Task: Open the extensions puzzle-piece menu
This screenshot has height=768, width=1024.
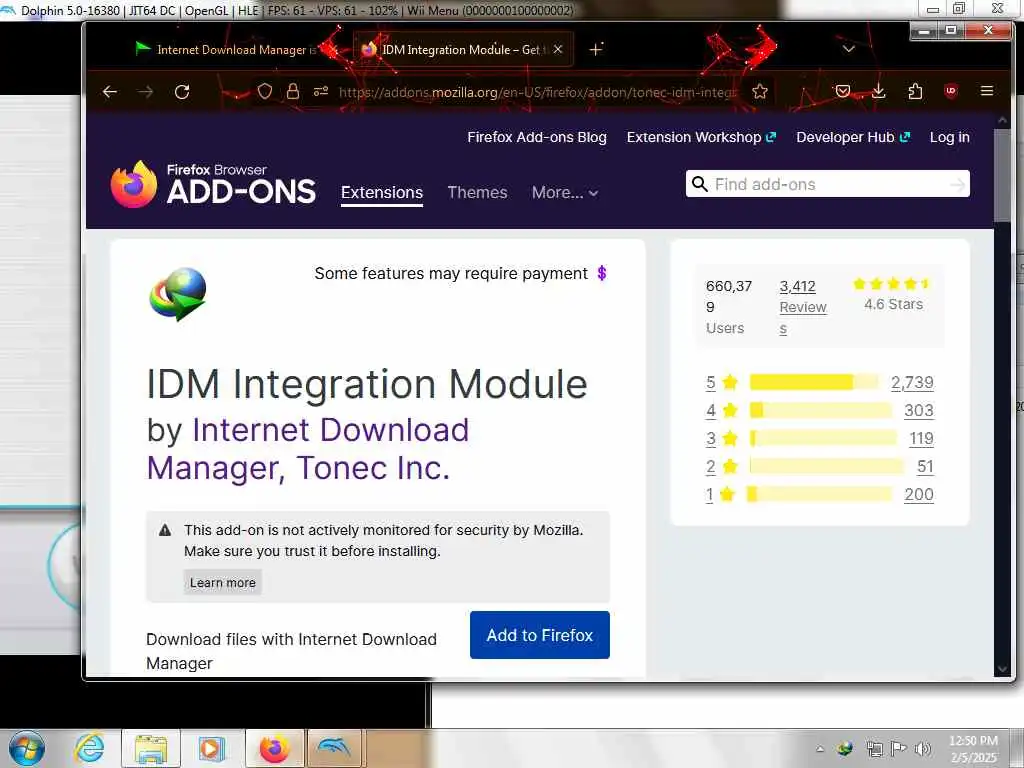Action: 915,91
